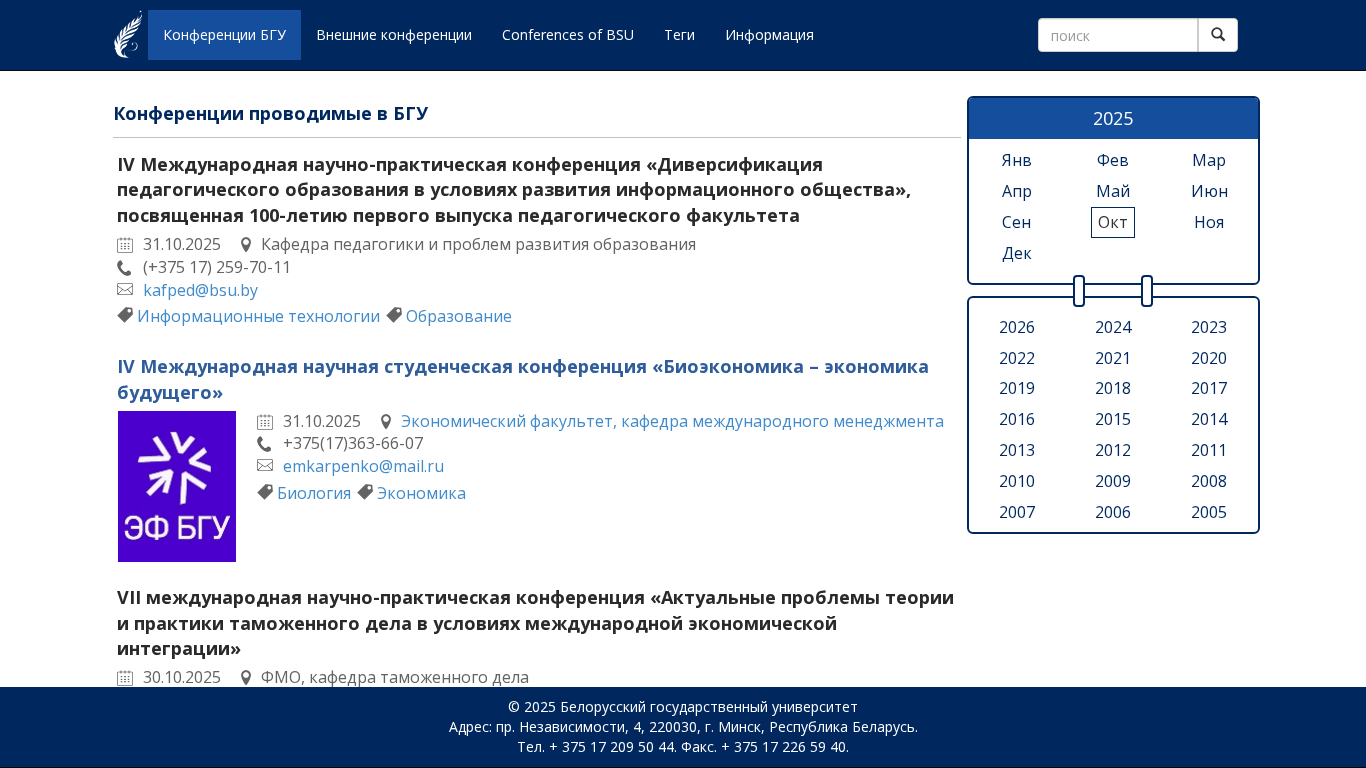The height and width of the screenshot is (768, 1366).
Task: Select the month Дек
Action: (x=1017, y=253)
